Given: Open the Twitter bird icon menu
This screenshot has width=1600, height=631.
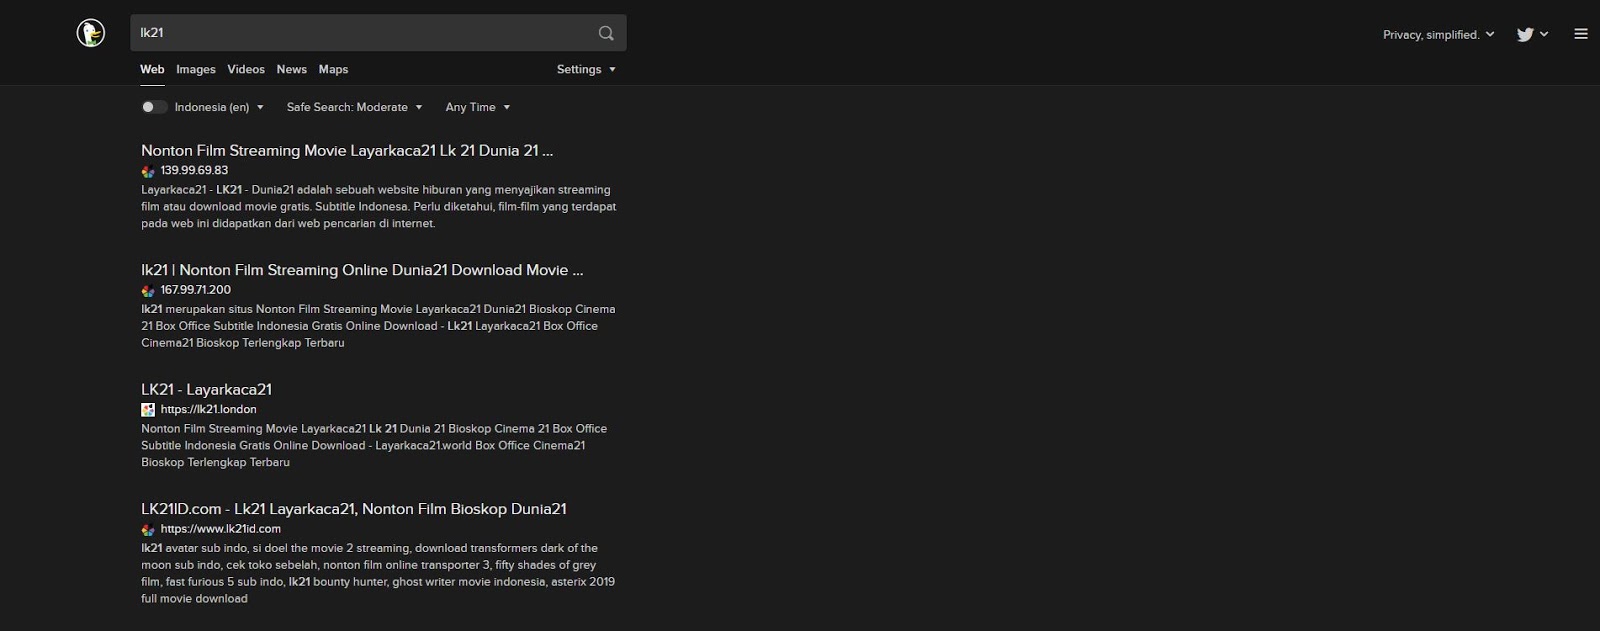Looking at the screenshot, I should tap(1532, 34).
